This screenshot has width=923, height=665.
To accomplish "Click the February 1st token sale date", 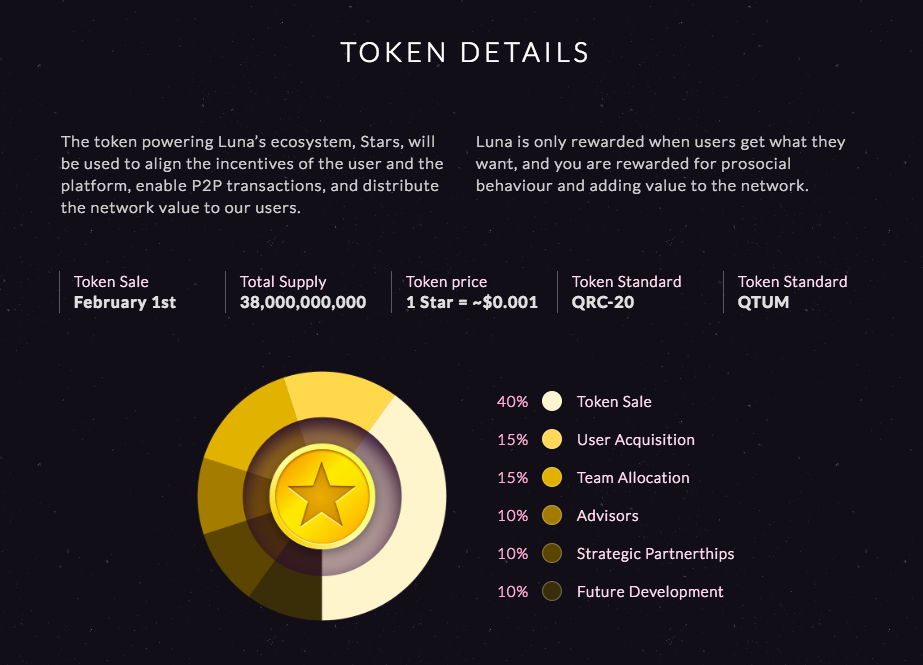I will pos(125,302).
